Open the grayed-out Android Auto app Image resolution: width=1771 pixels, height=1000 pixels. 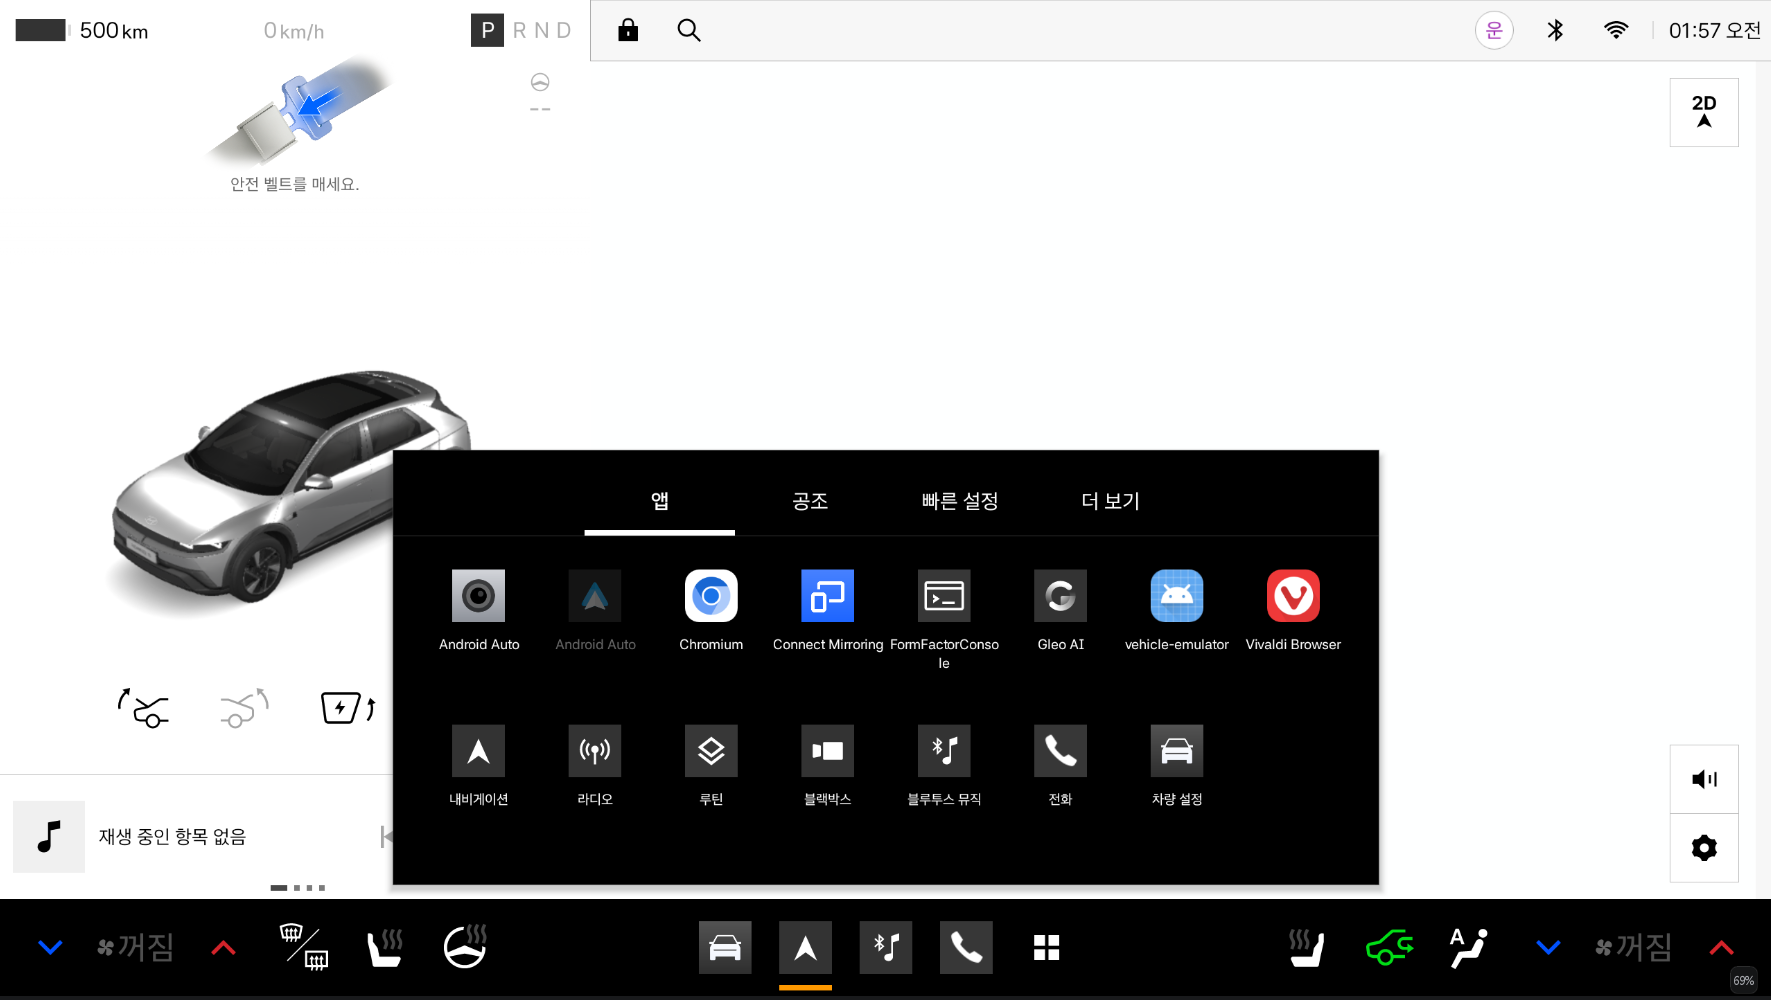pos(595,596)
